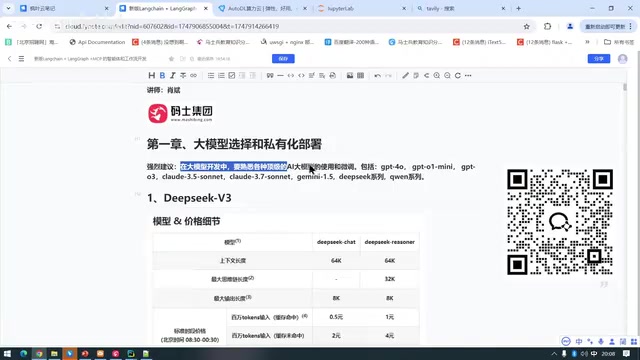Show hidden system tray icons chevron

[x=554, y=353]
